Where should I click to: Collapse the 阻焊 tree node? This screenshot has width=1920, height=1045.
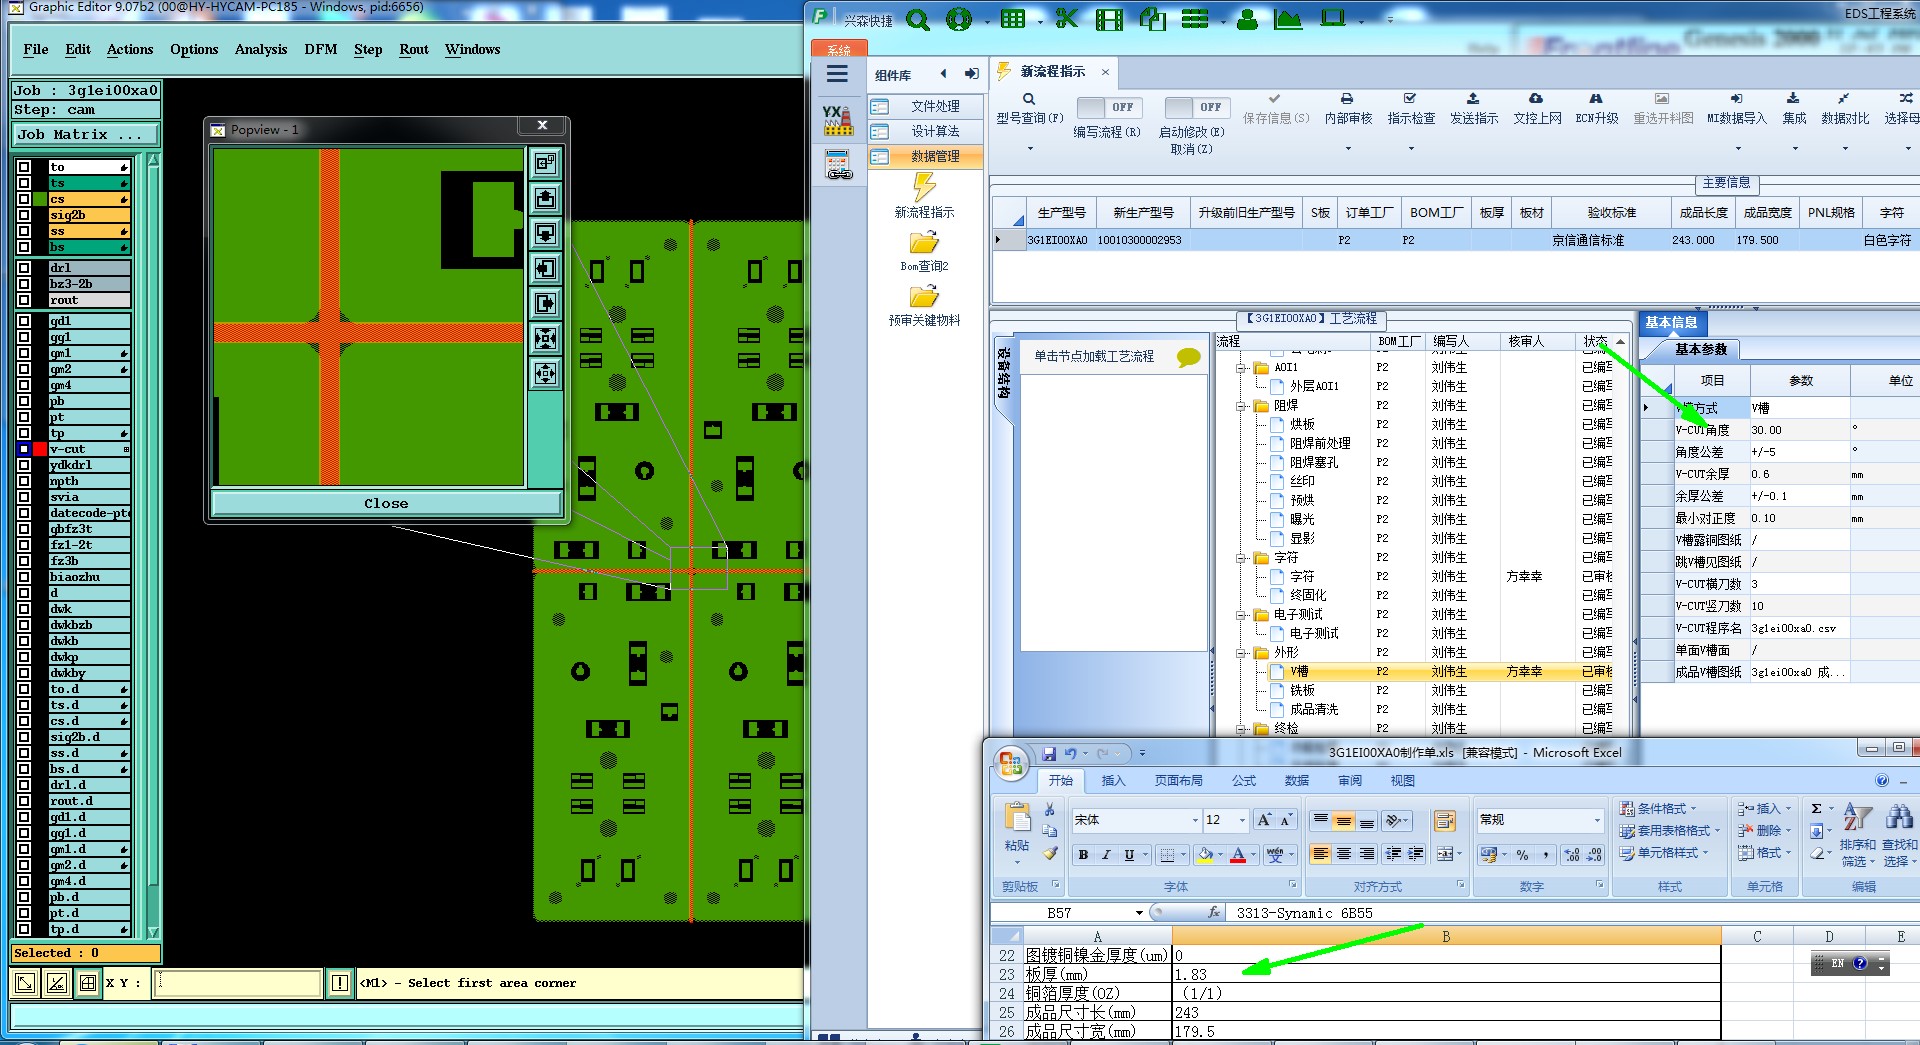1241,406
